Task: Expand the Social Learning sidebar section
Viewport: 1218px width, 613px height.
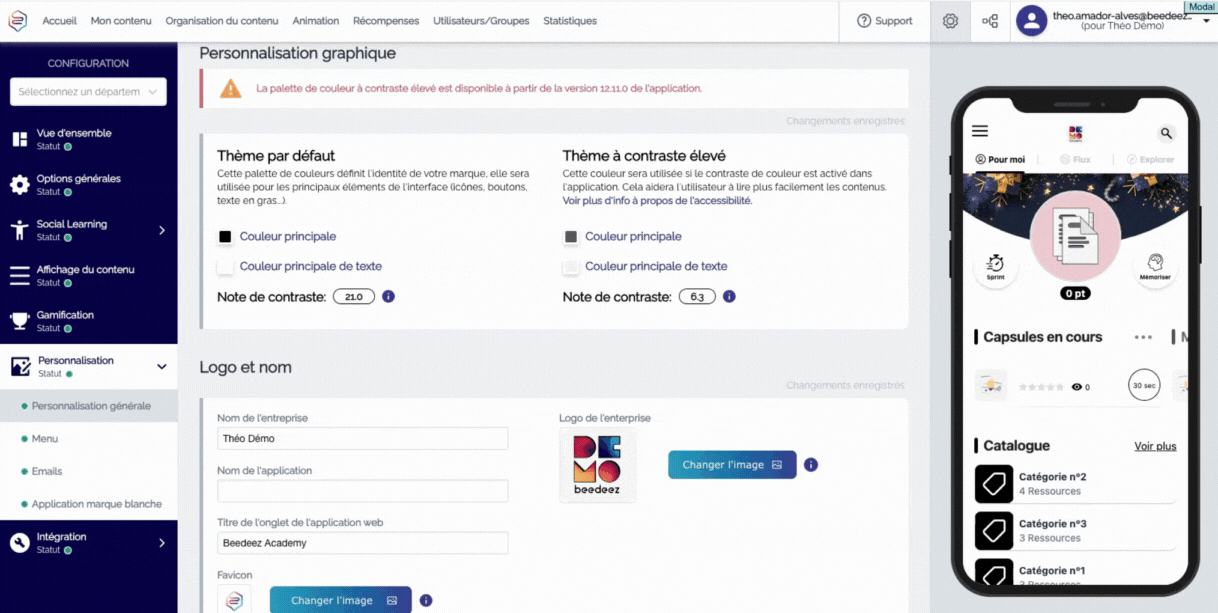Action: click(x=162, y=231)
